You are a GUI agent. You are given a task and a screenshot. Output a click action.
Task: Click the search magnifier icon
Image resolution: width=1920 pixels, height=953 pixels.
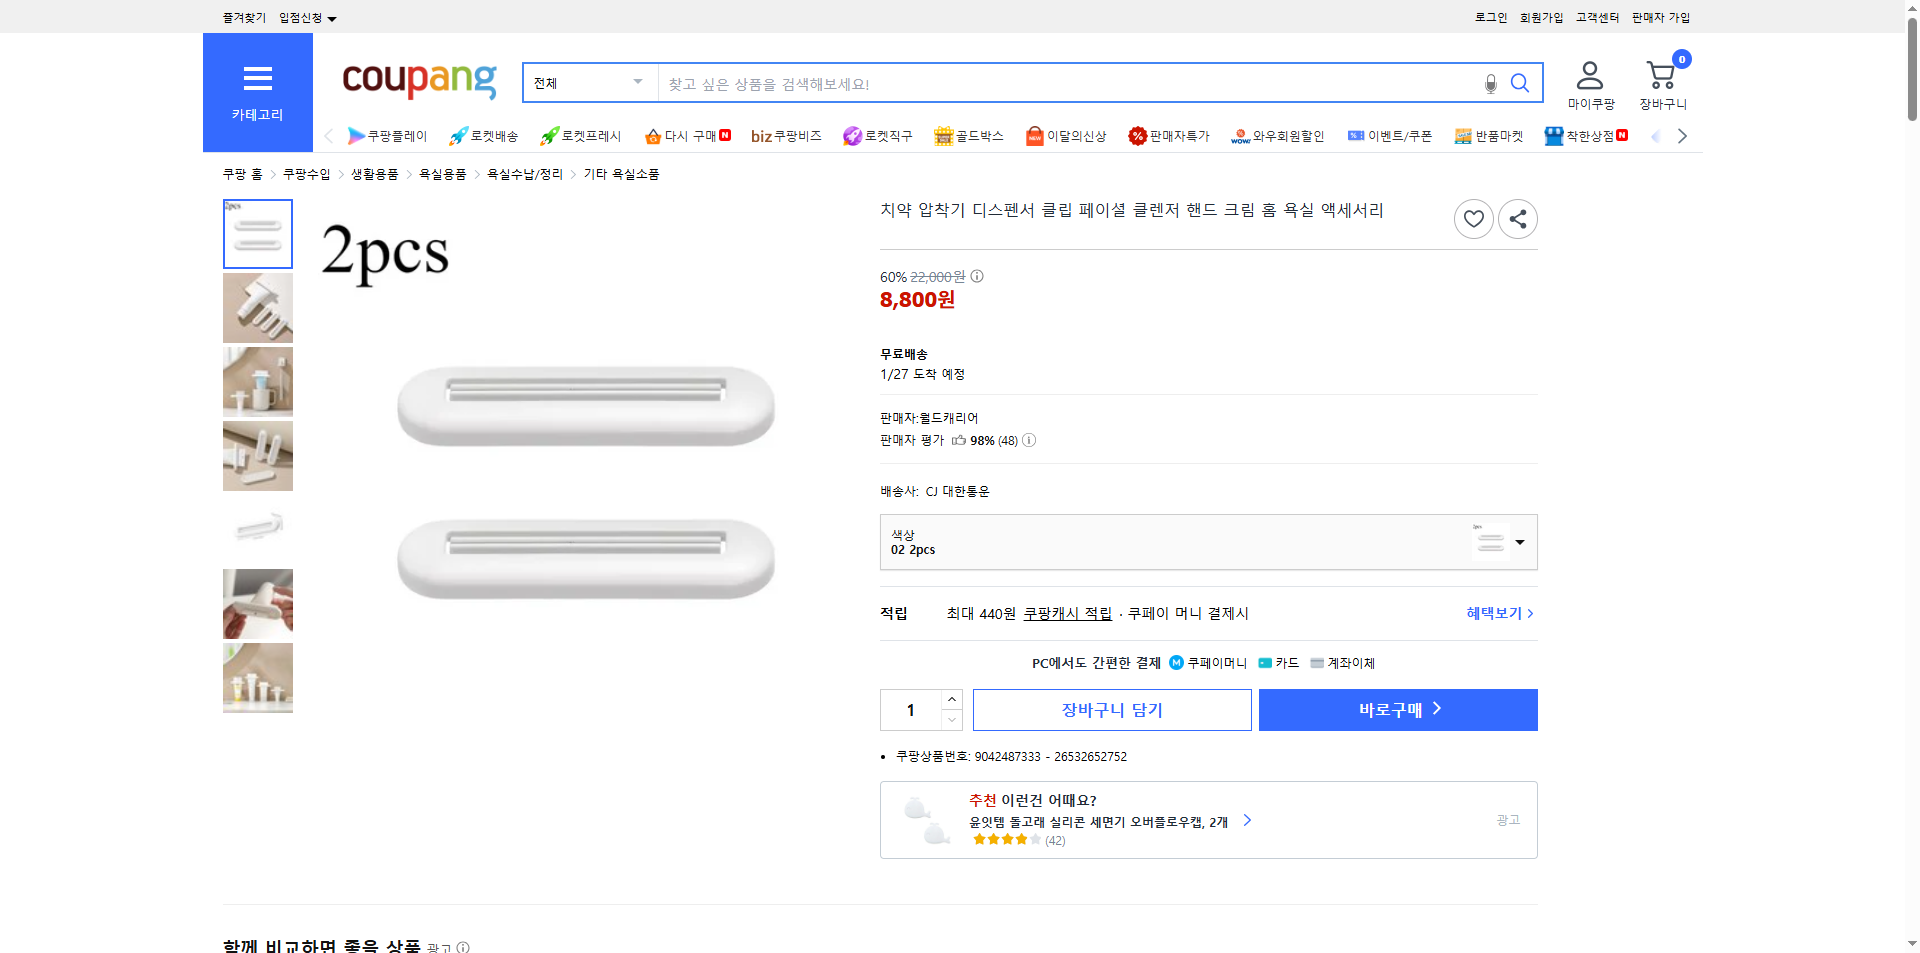(1520, 83)
